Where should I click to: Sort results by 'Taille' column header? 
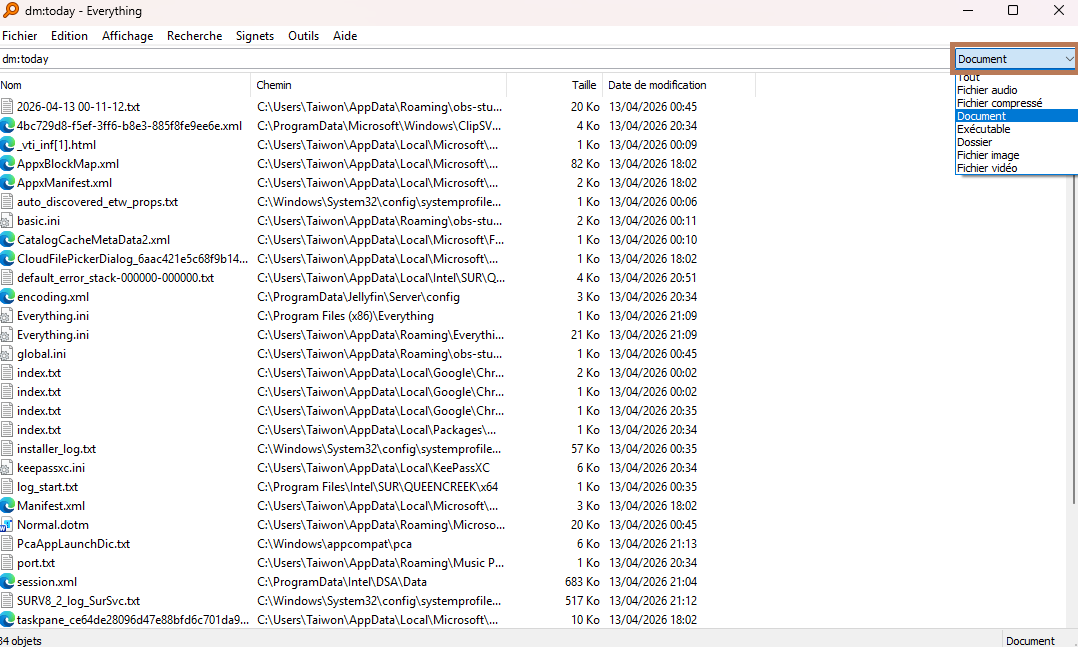(x=584, y=85)
